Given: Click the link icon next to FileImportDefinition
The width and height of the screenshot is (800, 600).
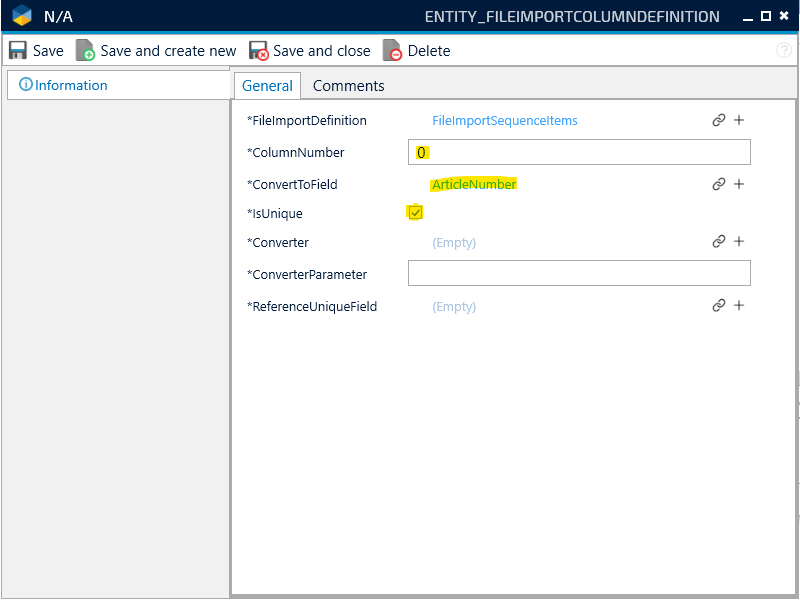Looking at the screenshot, I should coord(718,120).
